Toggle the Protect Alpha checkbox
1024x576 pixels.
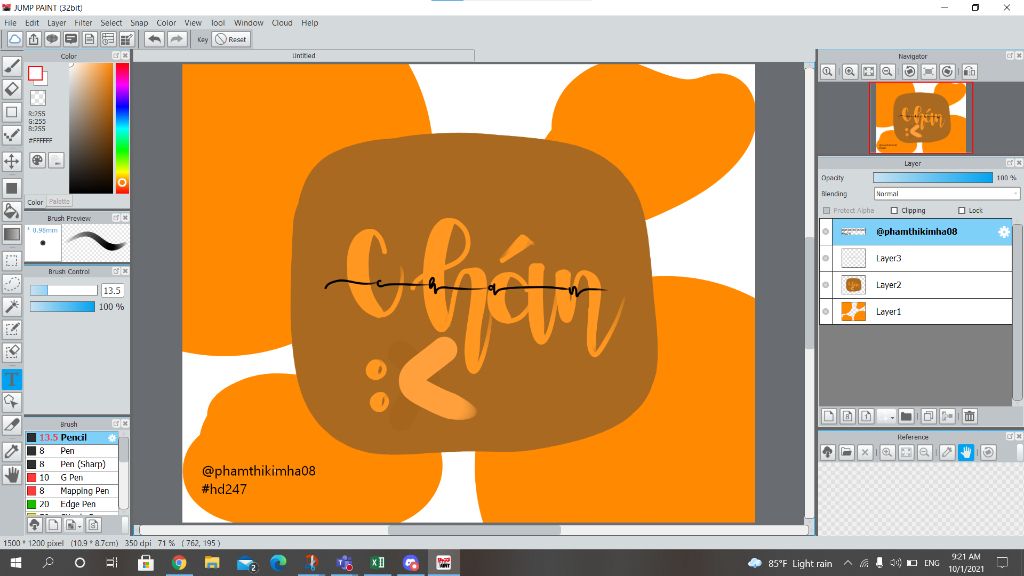pos(827,210)
